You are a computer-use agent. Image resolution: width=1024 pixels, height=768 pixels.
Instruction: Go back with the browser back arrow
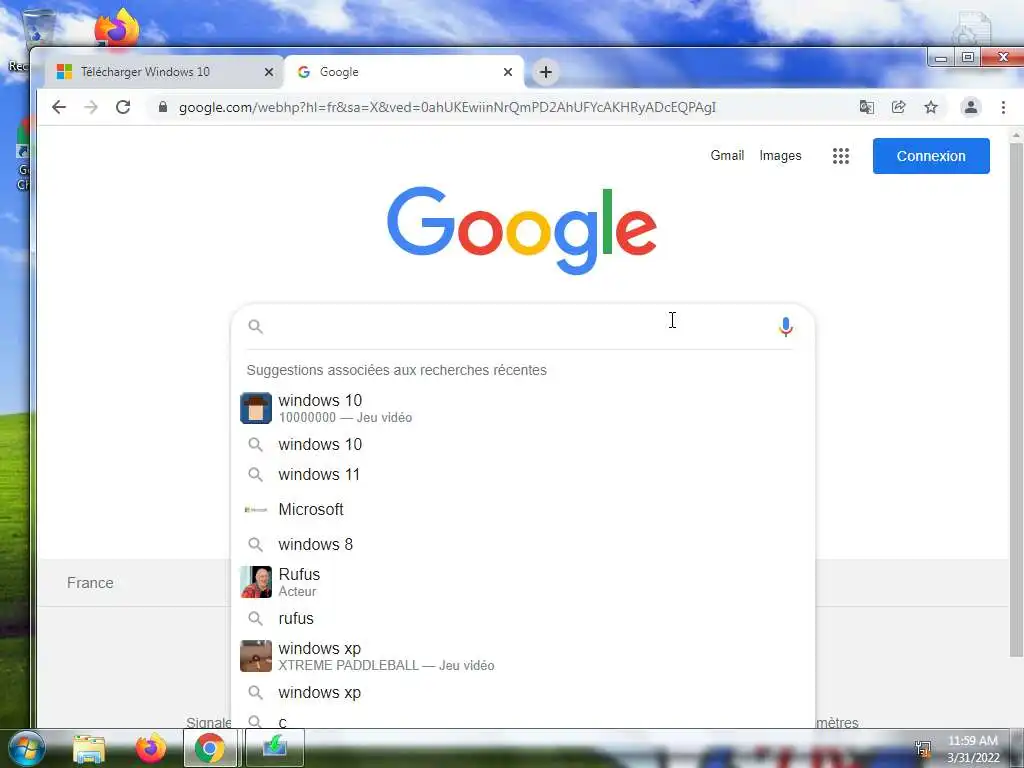(59, 107)
